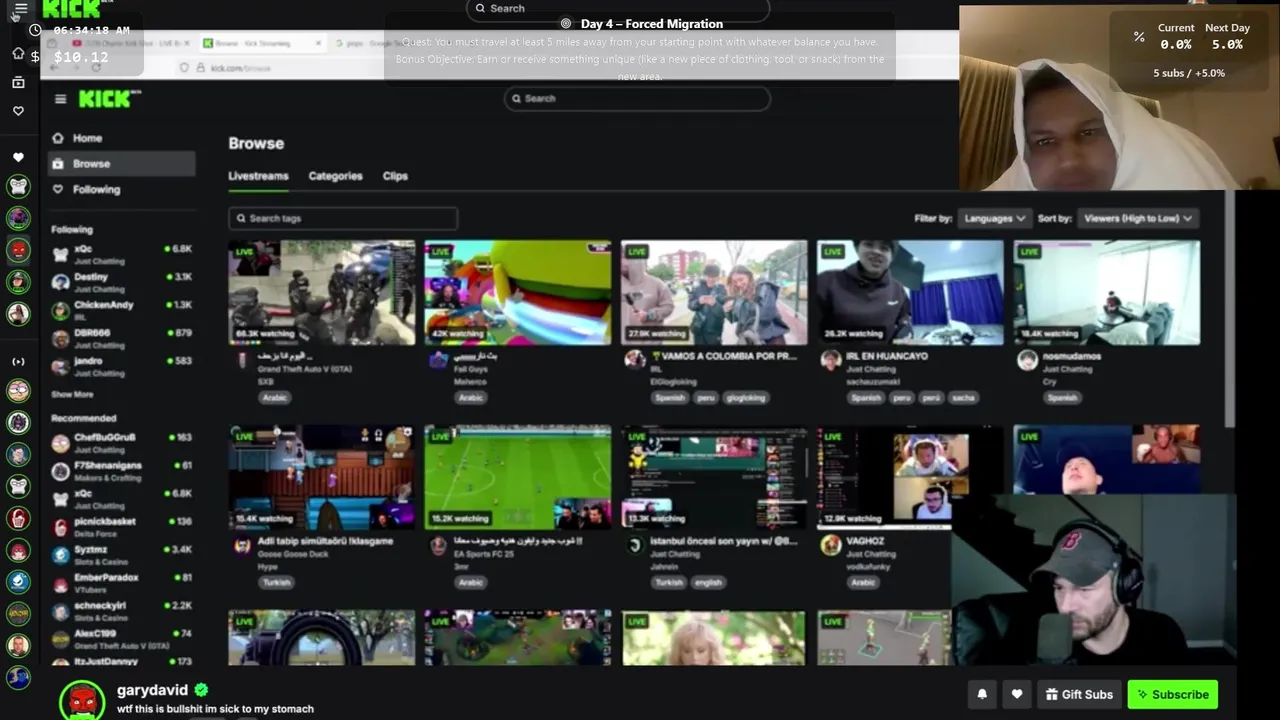Open ChefBuGGruB in the Recommended list
Viewport: 1280px width, 720px height.
[x=122, y=442]
